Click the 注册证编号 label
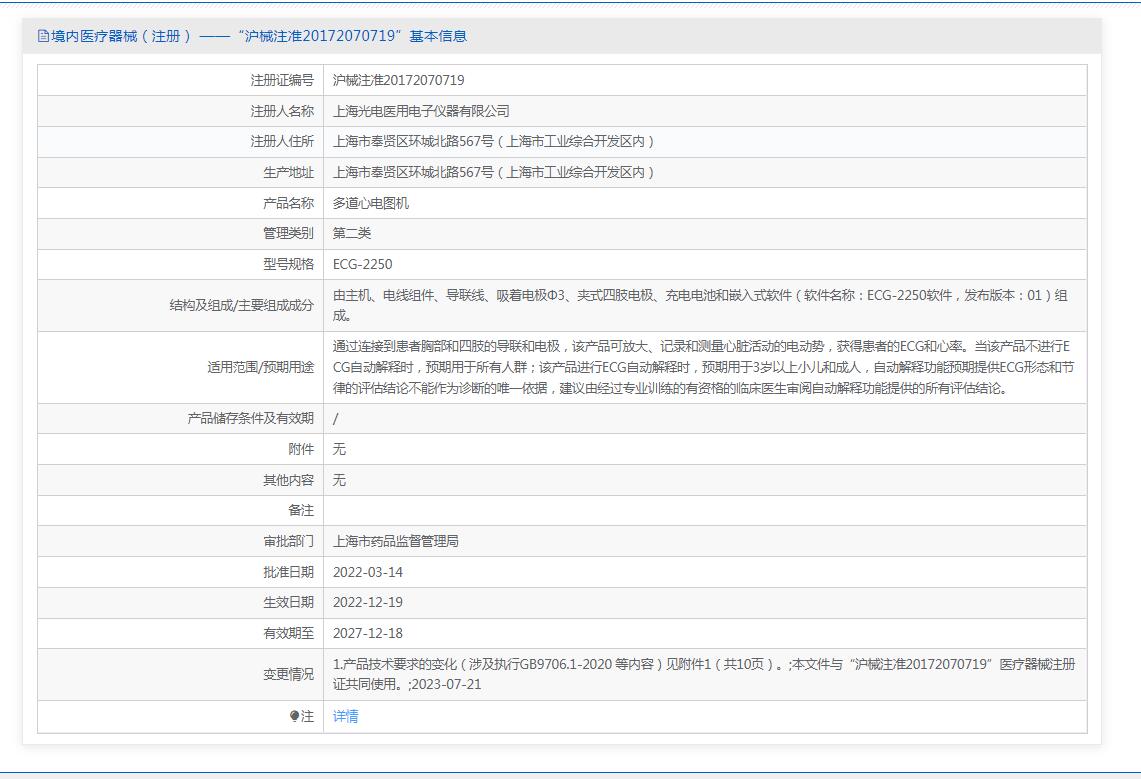The width and height of the screenshot is (1141, 779). 282,80
